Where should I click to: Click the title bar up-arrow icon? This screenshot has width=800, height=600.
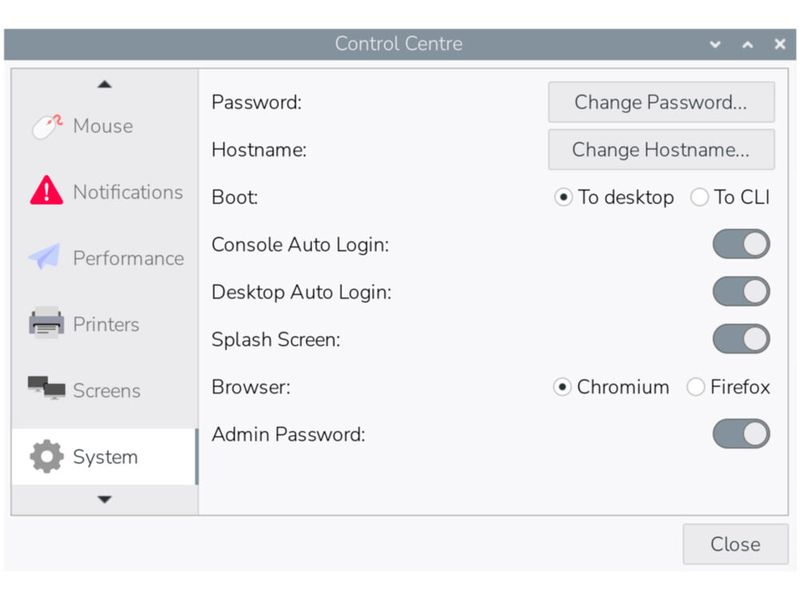(747, 44)
